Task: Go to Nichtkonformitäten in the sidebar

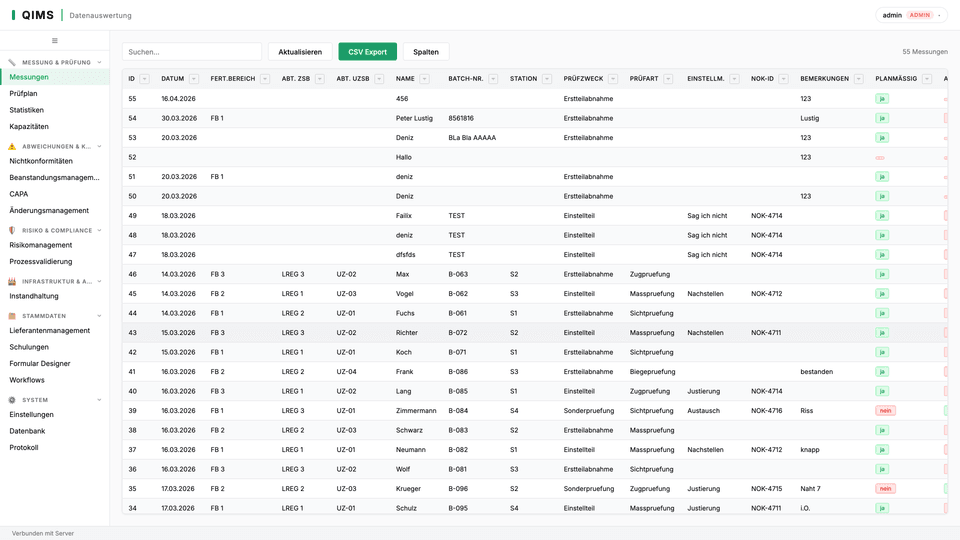Action: [x=41, y=161]
